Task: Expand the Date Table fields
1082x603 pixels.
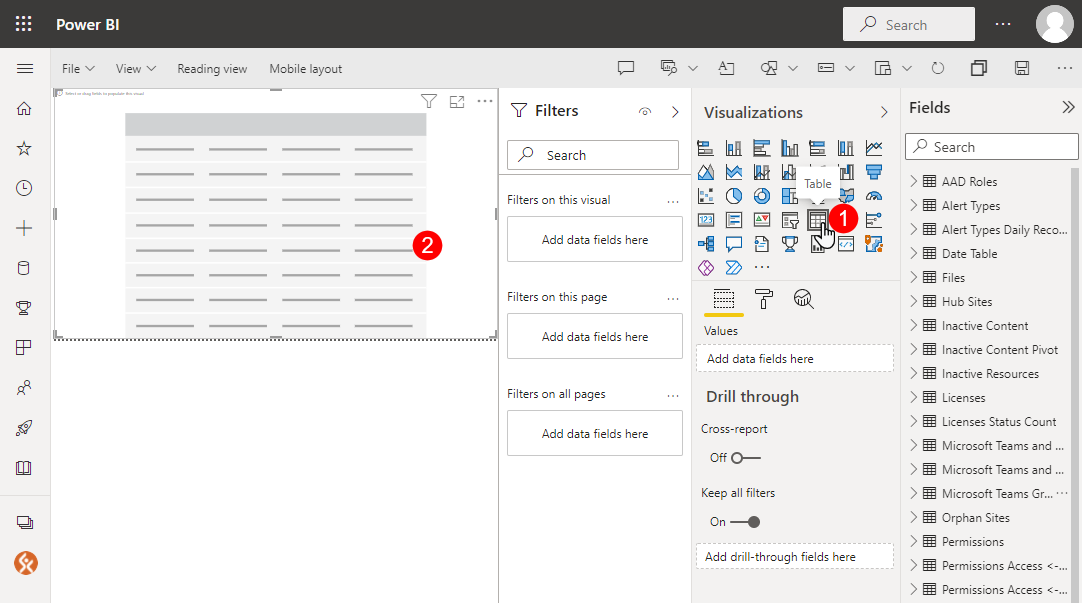Action: [914, 253]
